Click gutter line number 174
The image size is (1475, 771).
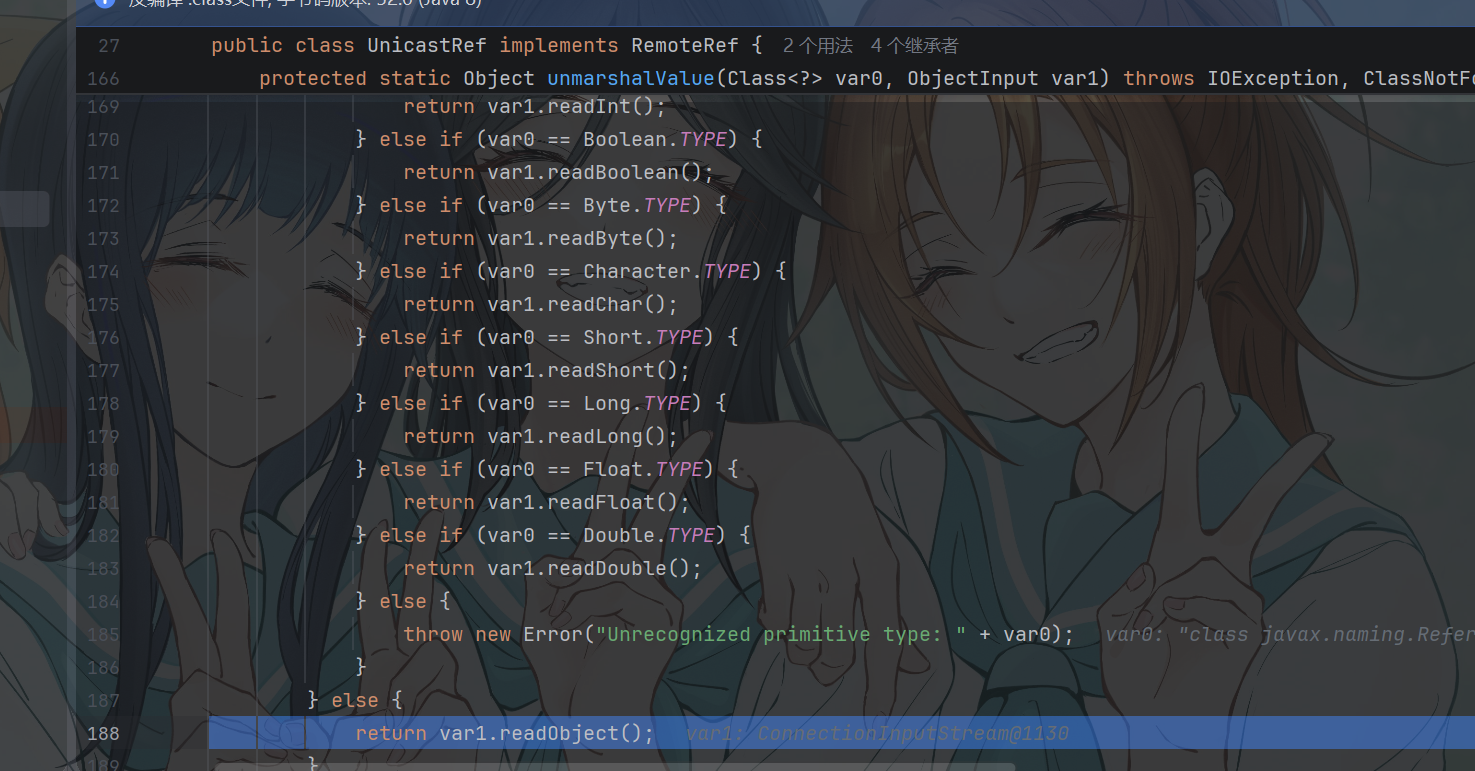tap(103, 271)
